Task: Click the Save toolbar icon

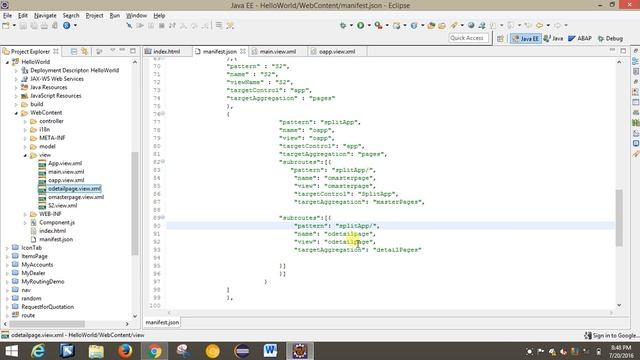Action: 23,25
